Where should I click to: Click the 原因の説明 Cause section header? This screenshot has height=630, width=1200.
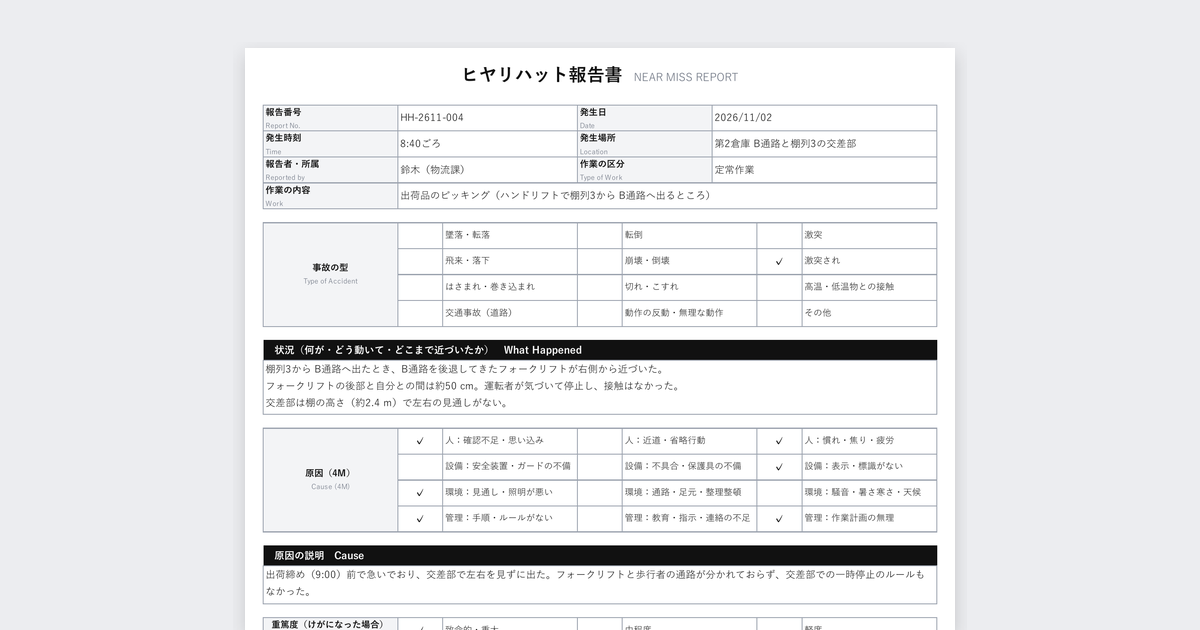coord(600,556)
